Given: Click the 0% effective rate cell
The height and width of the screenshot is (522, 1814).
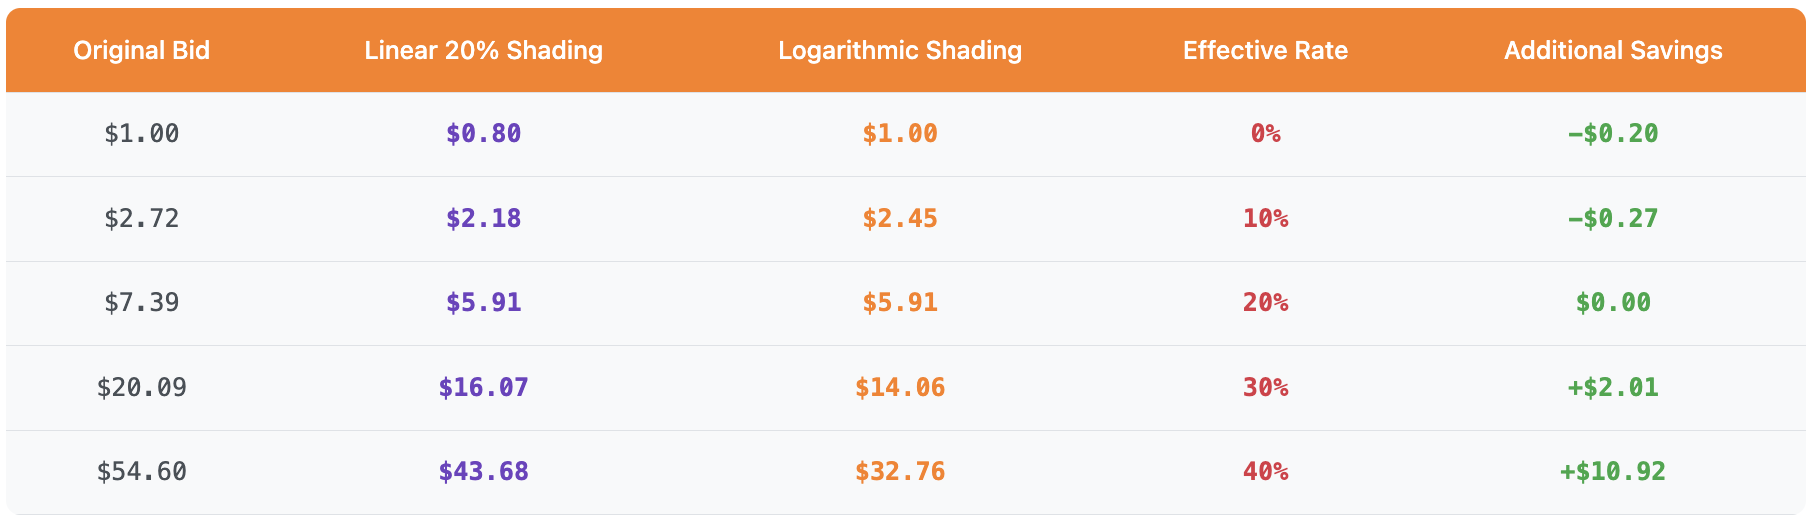Looking at the screenshot, I should coord(1265,133).
